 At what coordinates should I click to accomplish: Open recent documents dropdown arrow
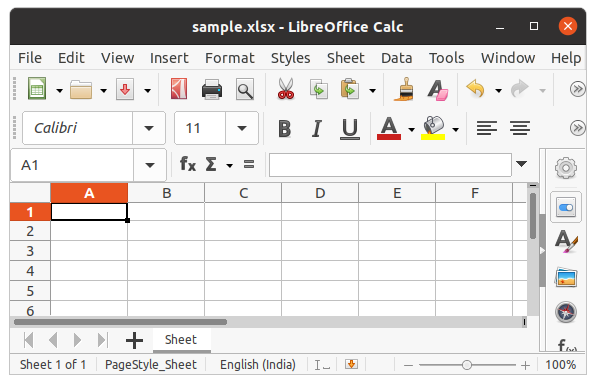(x=103, y=90)
